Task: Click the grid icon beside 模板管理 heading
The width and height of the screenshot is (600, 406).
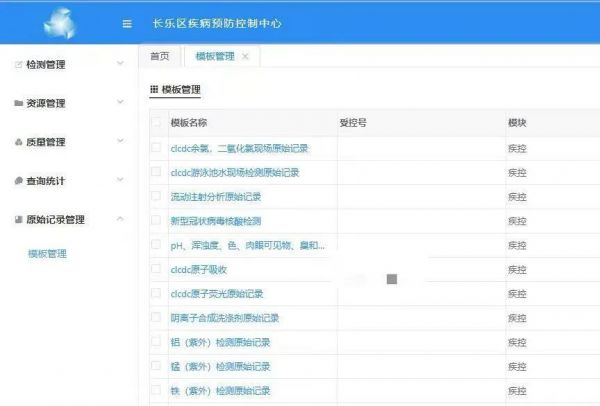Action: tap(154, 90)
